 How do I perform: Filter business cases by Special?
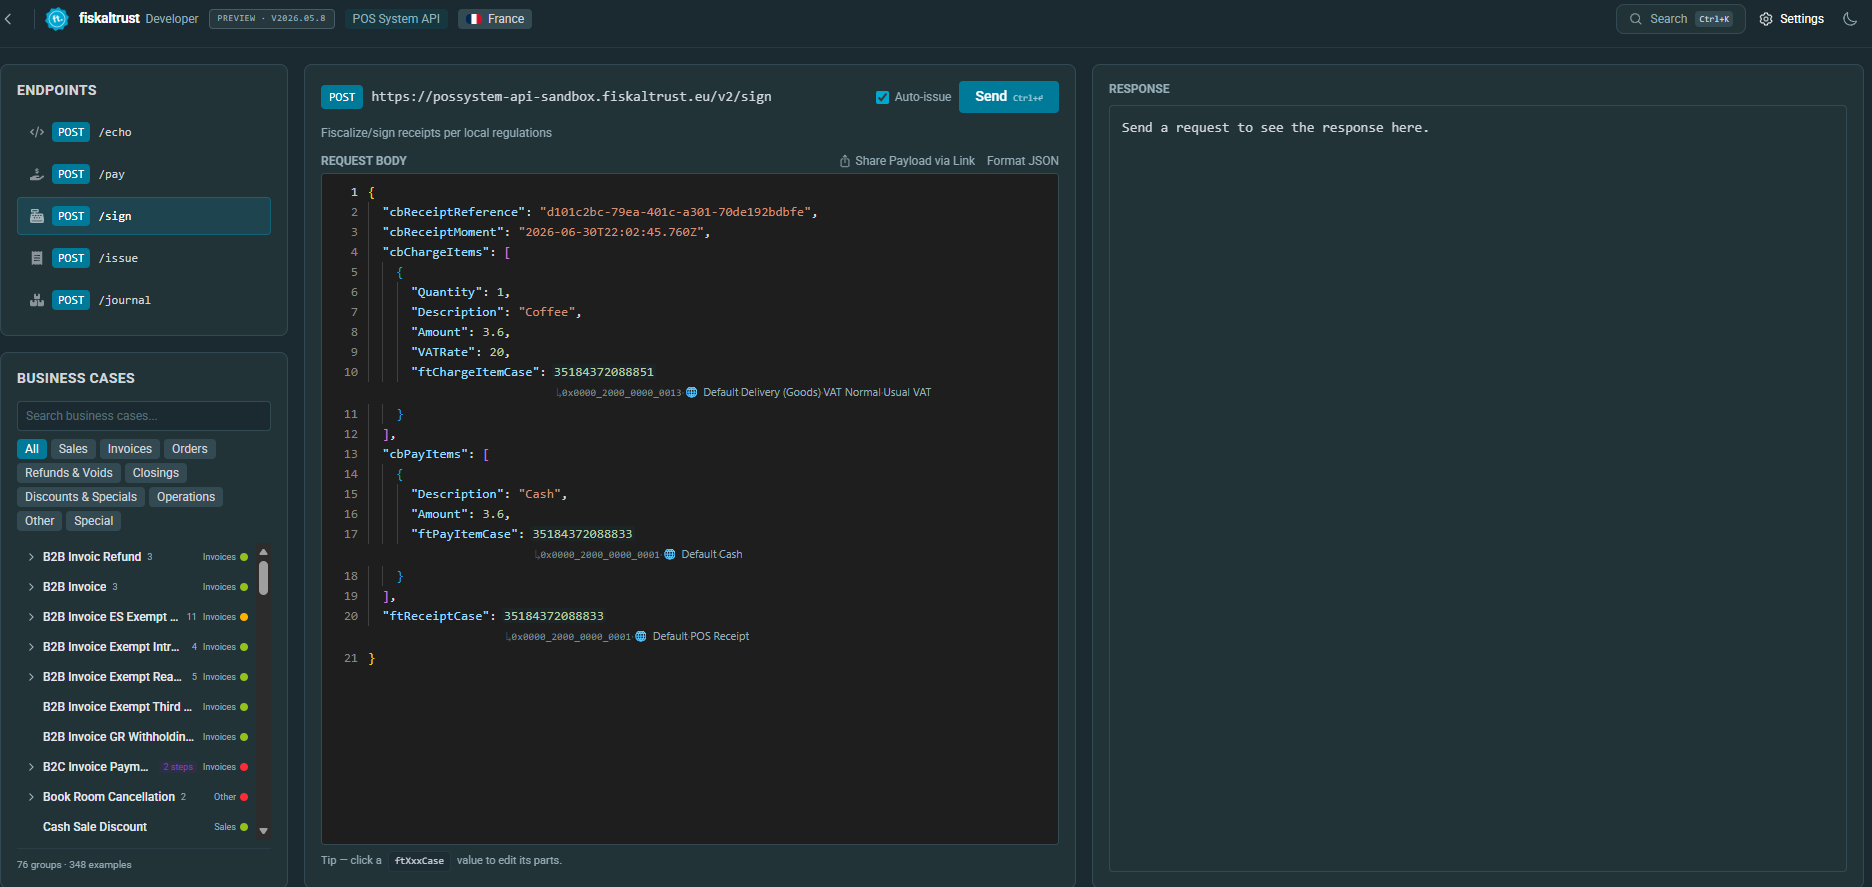click(94, 521)
